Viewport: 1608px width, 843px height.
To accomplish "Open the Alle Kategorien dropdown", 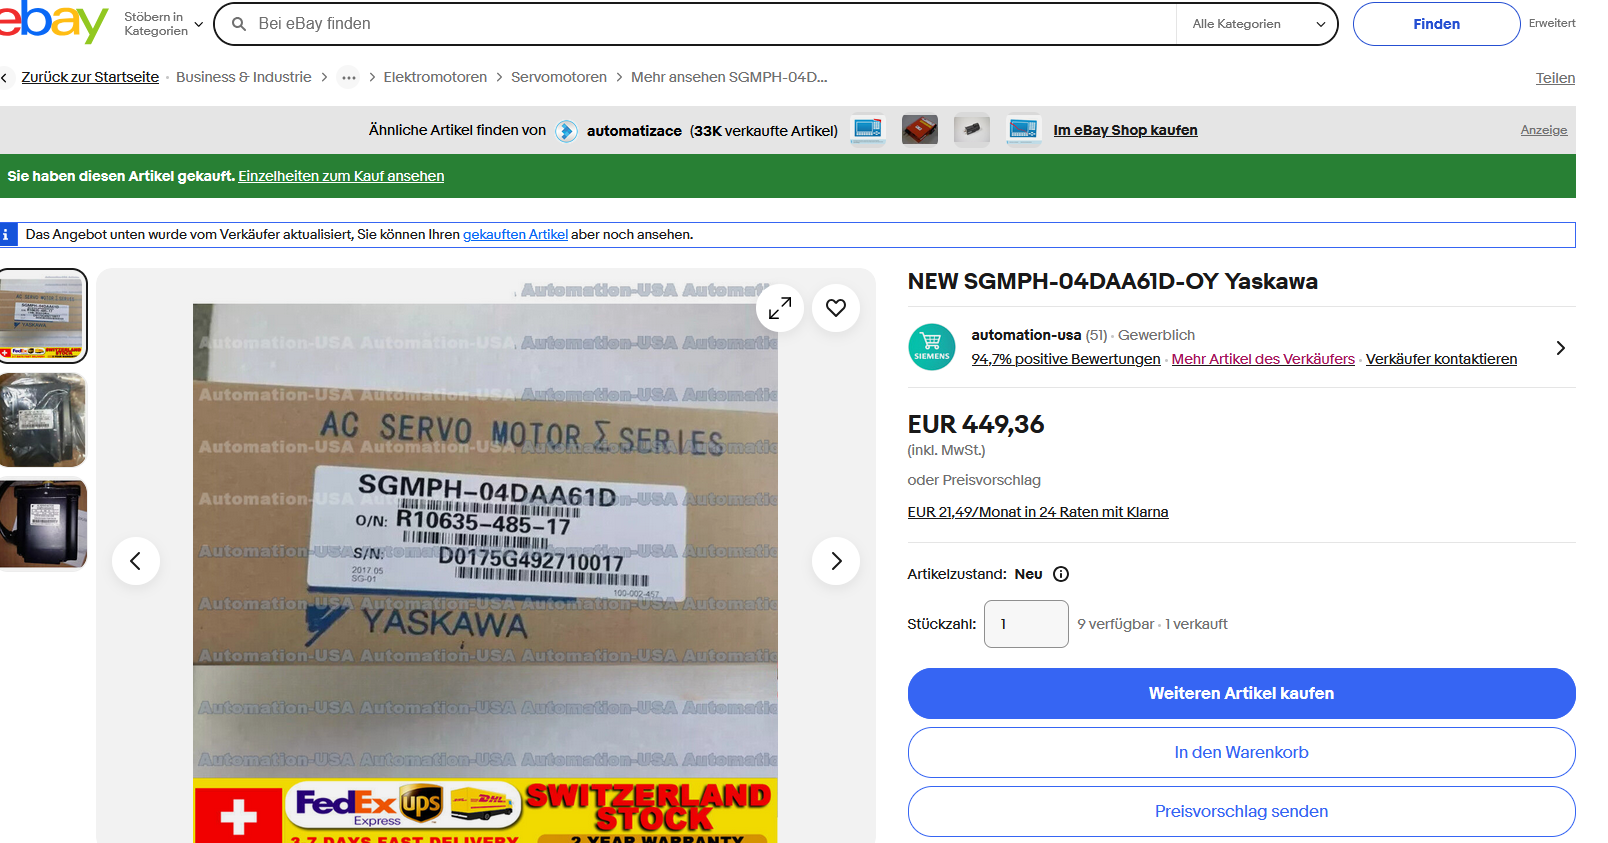I will (1259, 24).
